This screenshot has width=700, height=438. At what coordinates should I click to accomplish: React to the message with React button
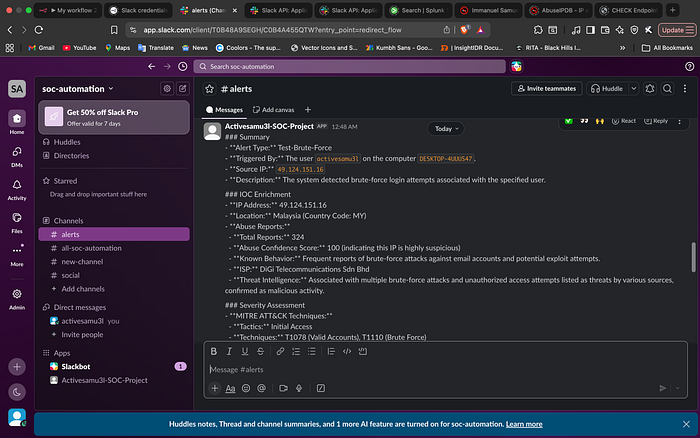[624, 121]
